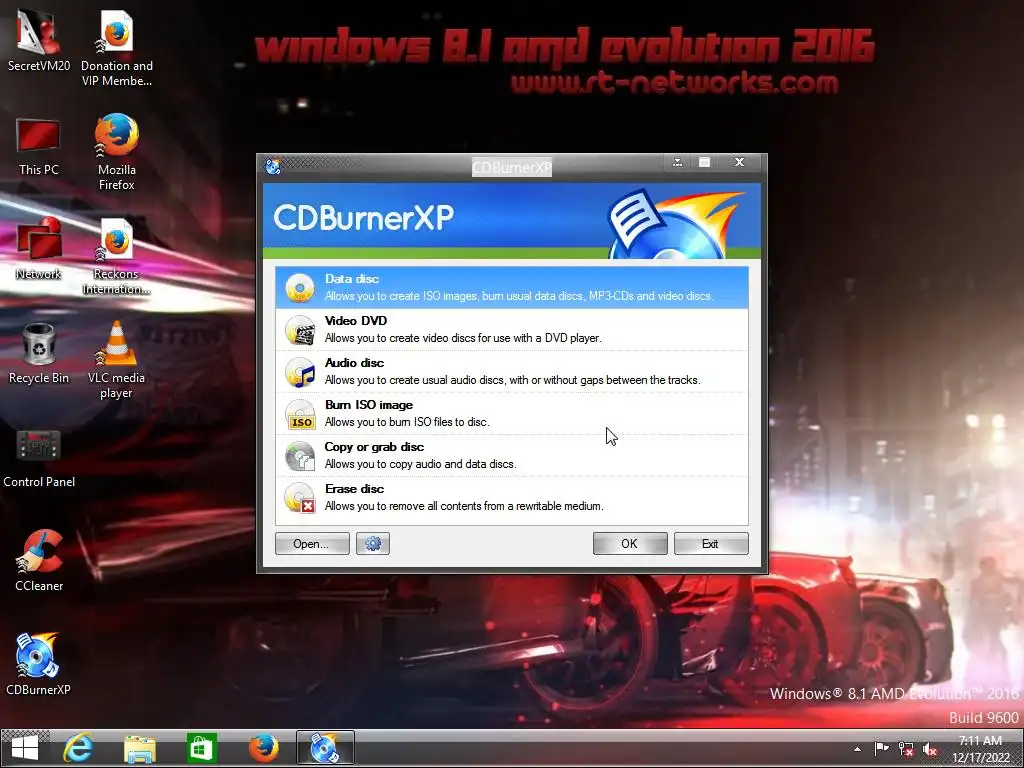Select the CDBurnerXP desktop shortcut
The image size is (1024, 768).
39,664
